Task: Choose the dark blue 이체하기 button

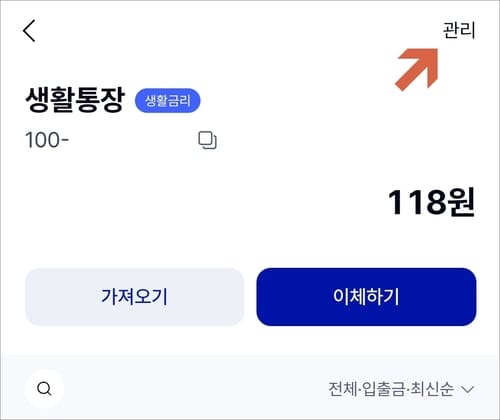Action: click(x=366, y=297)
